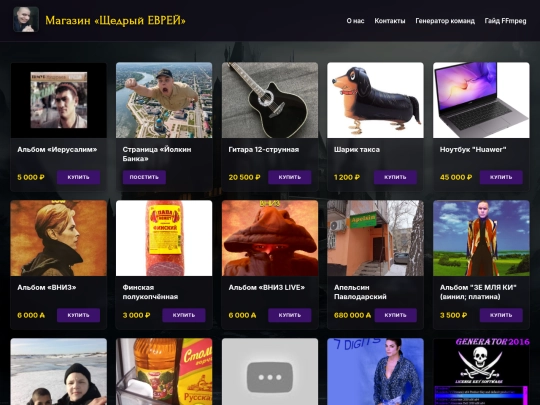The height and width of the screenshot is (405, 540).
Task: Open the GENERATOR 2016 skull image
Action: pos(481,372)
